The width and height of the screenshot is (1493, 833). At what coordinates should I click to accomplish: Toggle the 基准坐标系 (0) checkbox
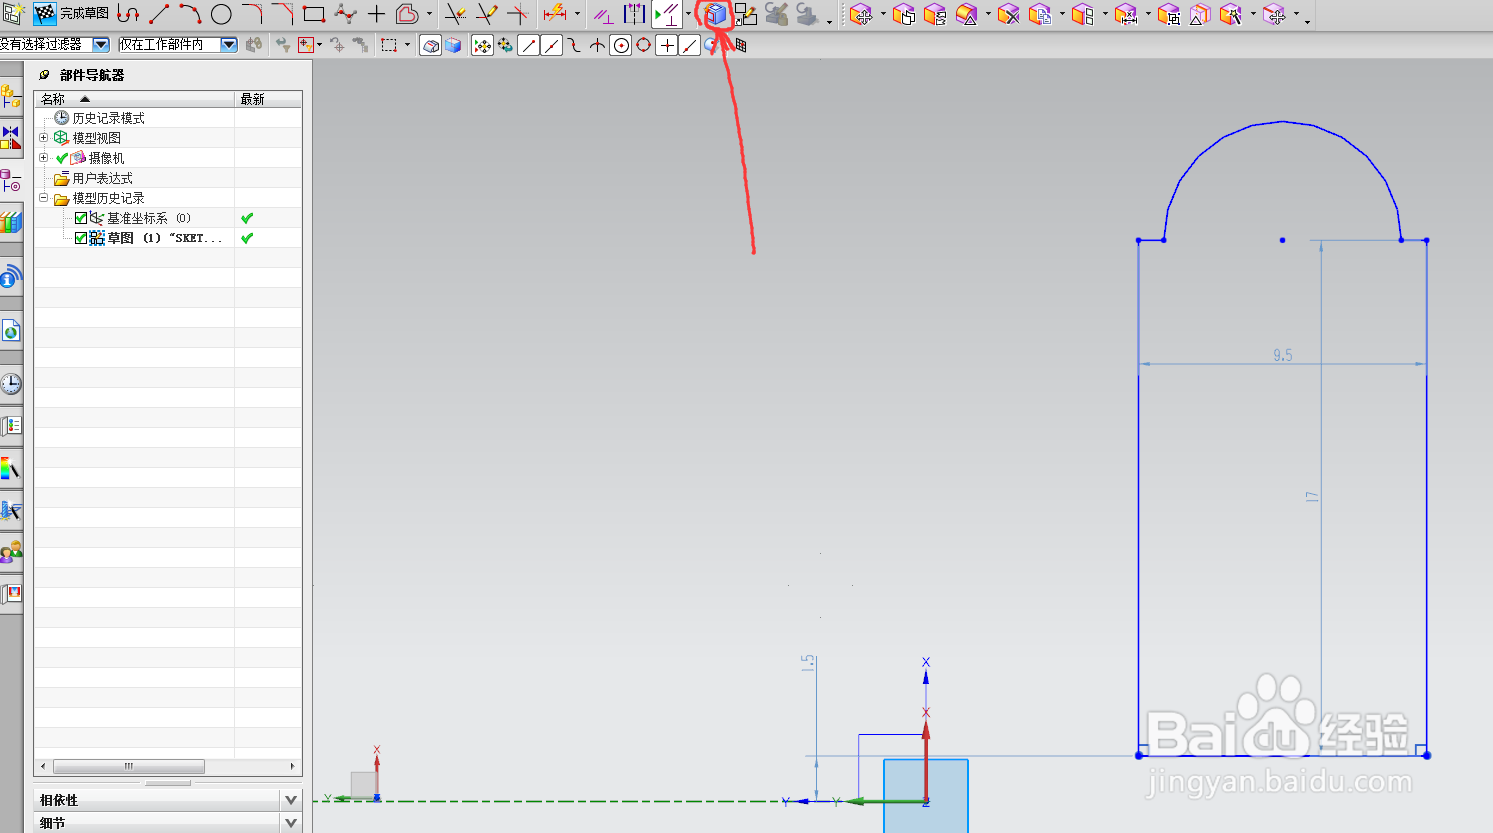pos(81,218)
